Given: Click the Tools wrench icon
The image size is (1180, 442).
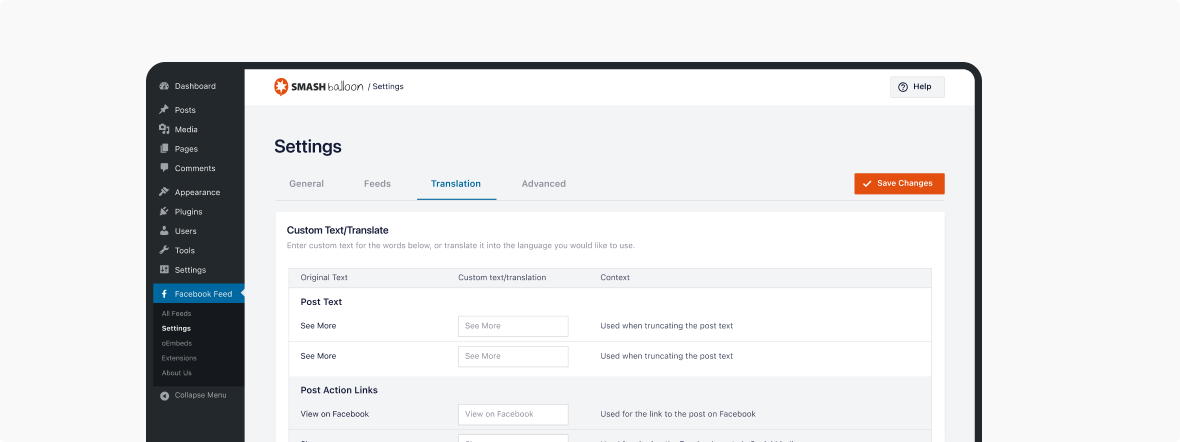Looking at the screenshot, I should pos(164,251).
